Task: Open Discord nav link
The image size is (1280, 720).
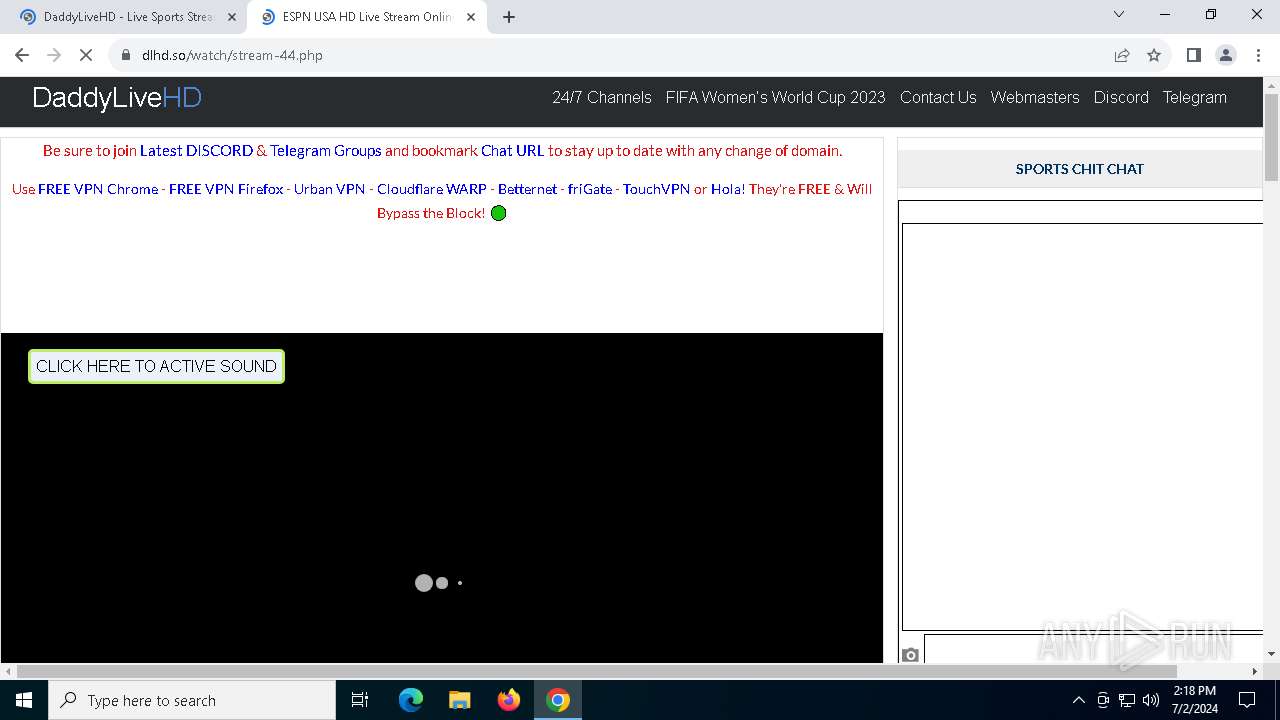Action: coord(1121,97)
